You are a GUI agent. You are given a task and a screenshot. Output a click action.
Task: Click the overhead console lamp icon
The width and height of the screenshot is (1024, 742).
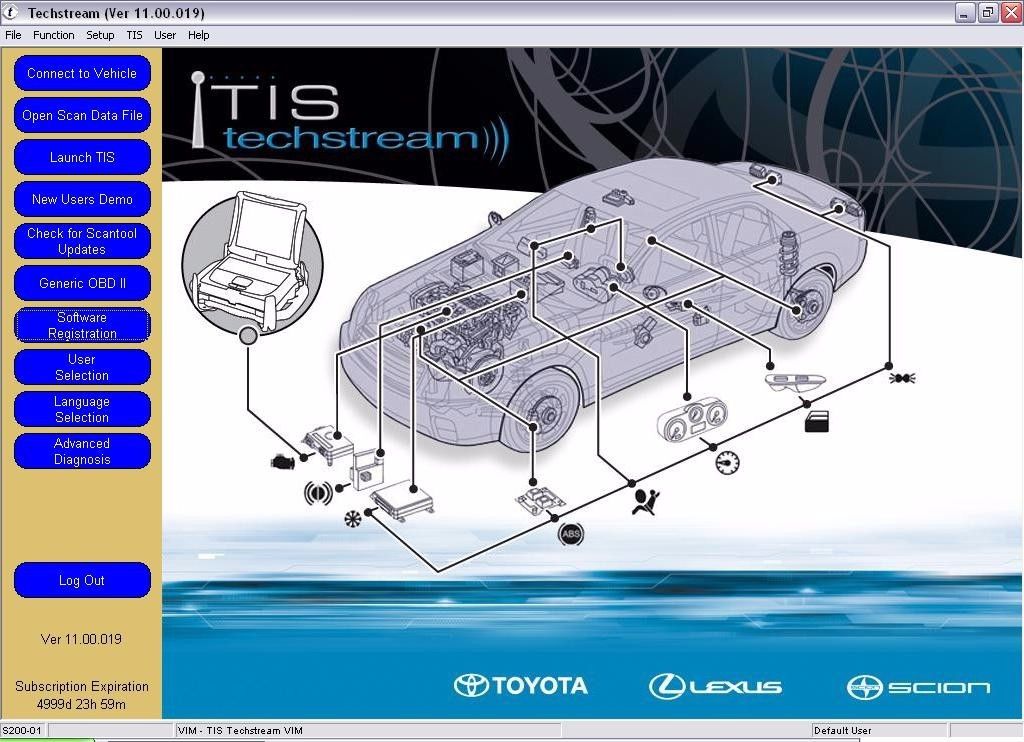click(795, 382)
